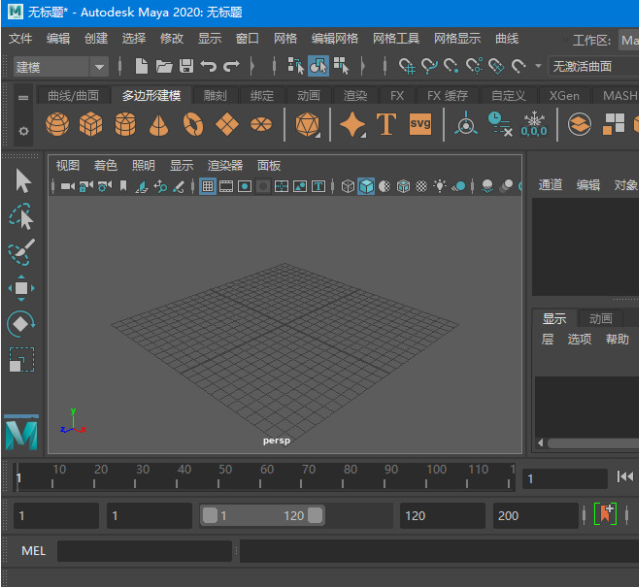
Task: Toggle snap to grids icon
Action: point(407,66)
